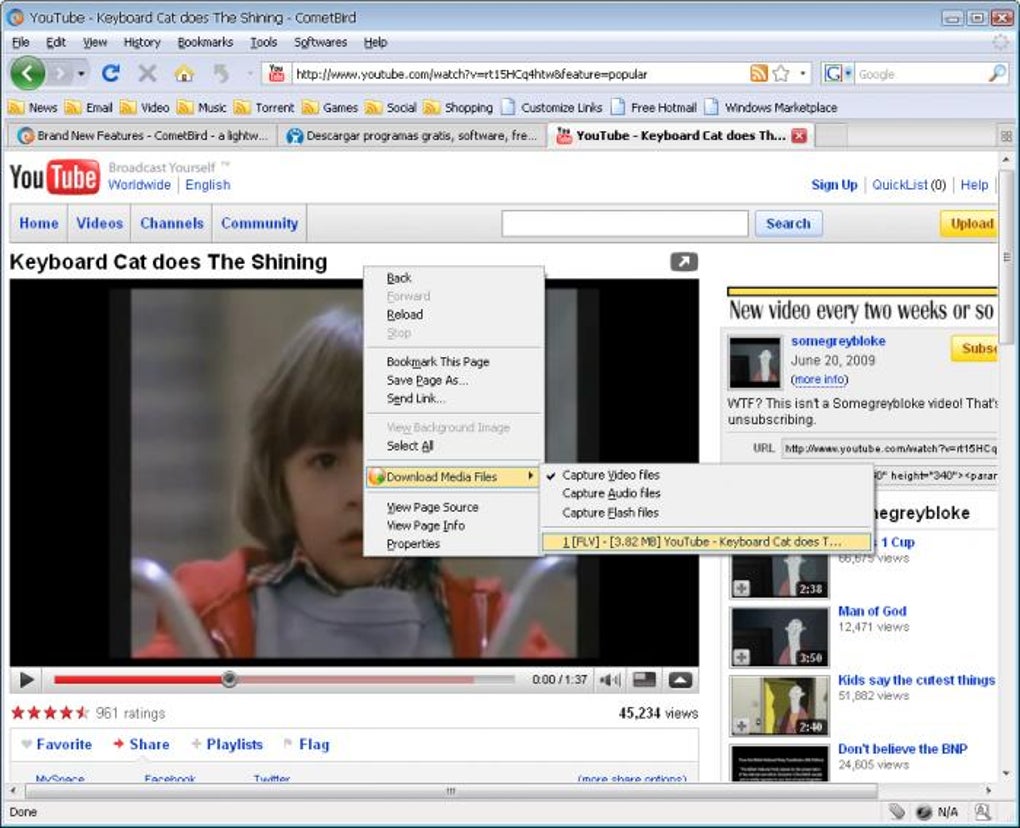The width and height of the screenshot is (1020, 828).
Task: Click the yellow Upload button
Action: [969, 223]
